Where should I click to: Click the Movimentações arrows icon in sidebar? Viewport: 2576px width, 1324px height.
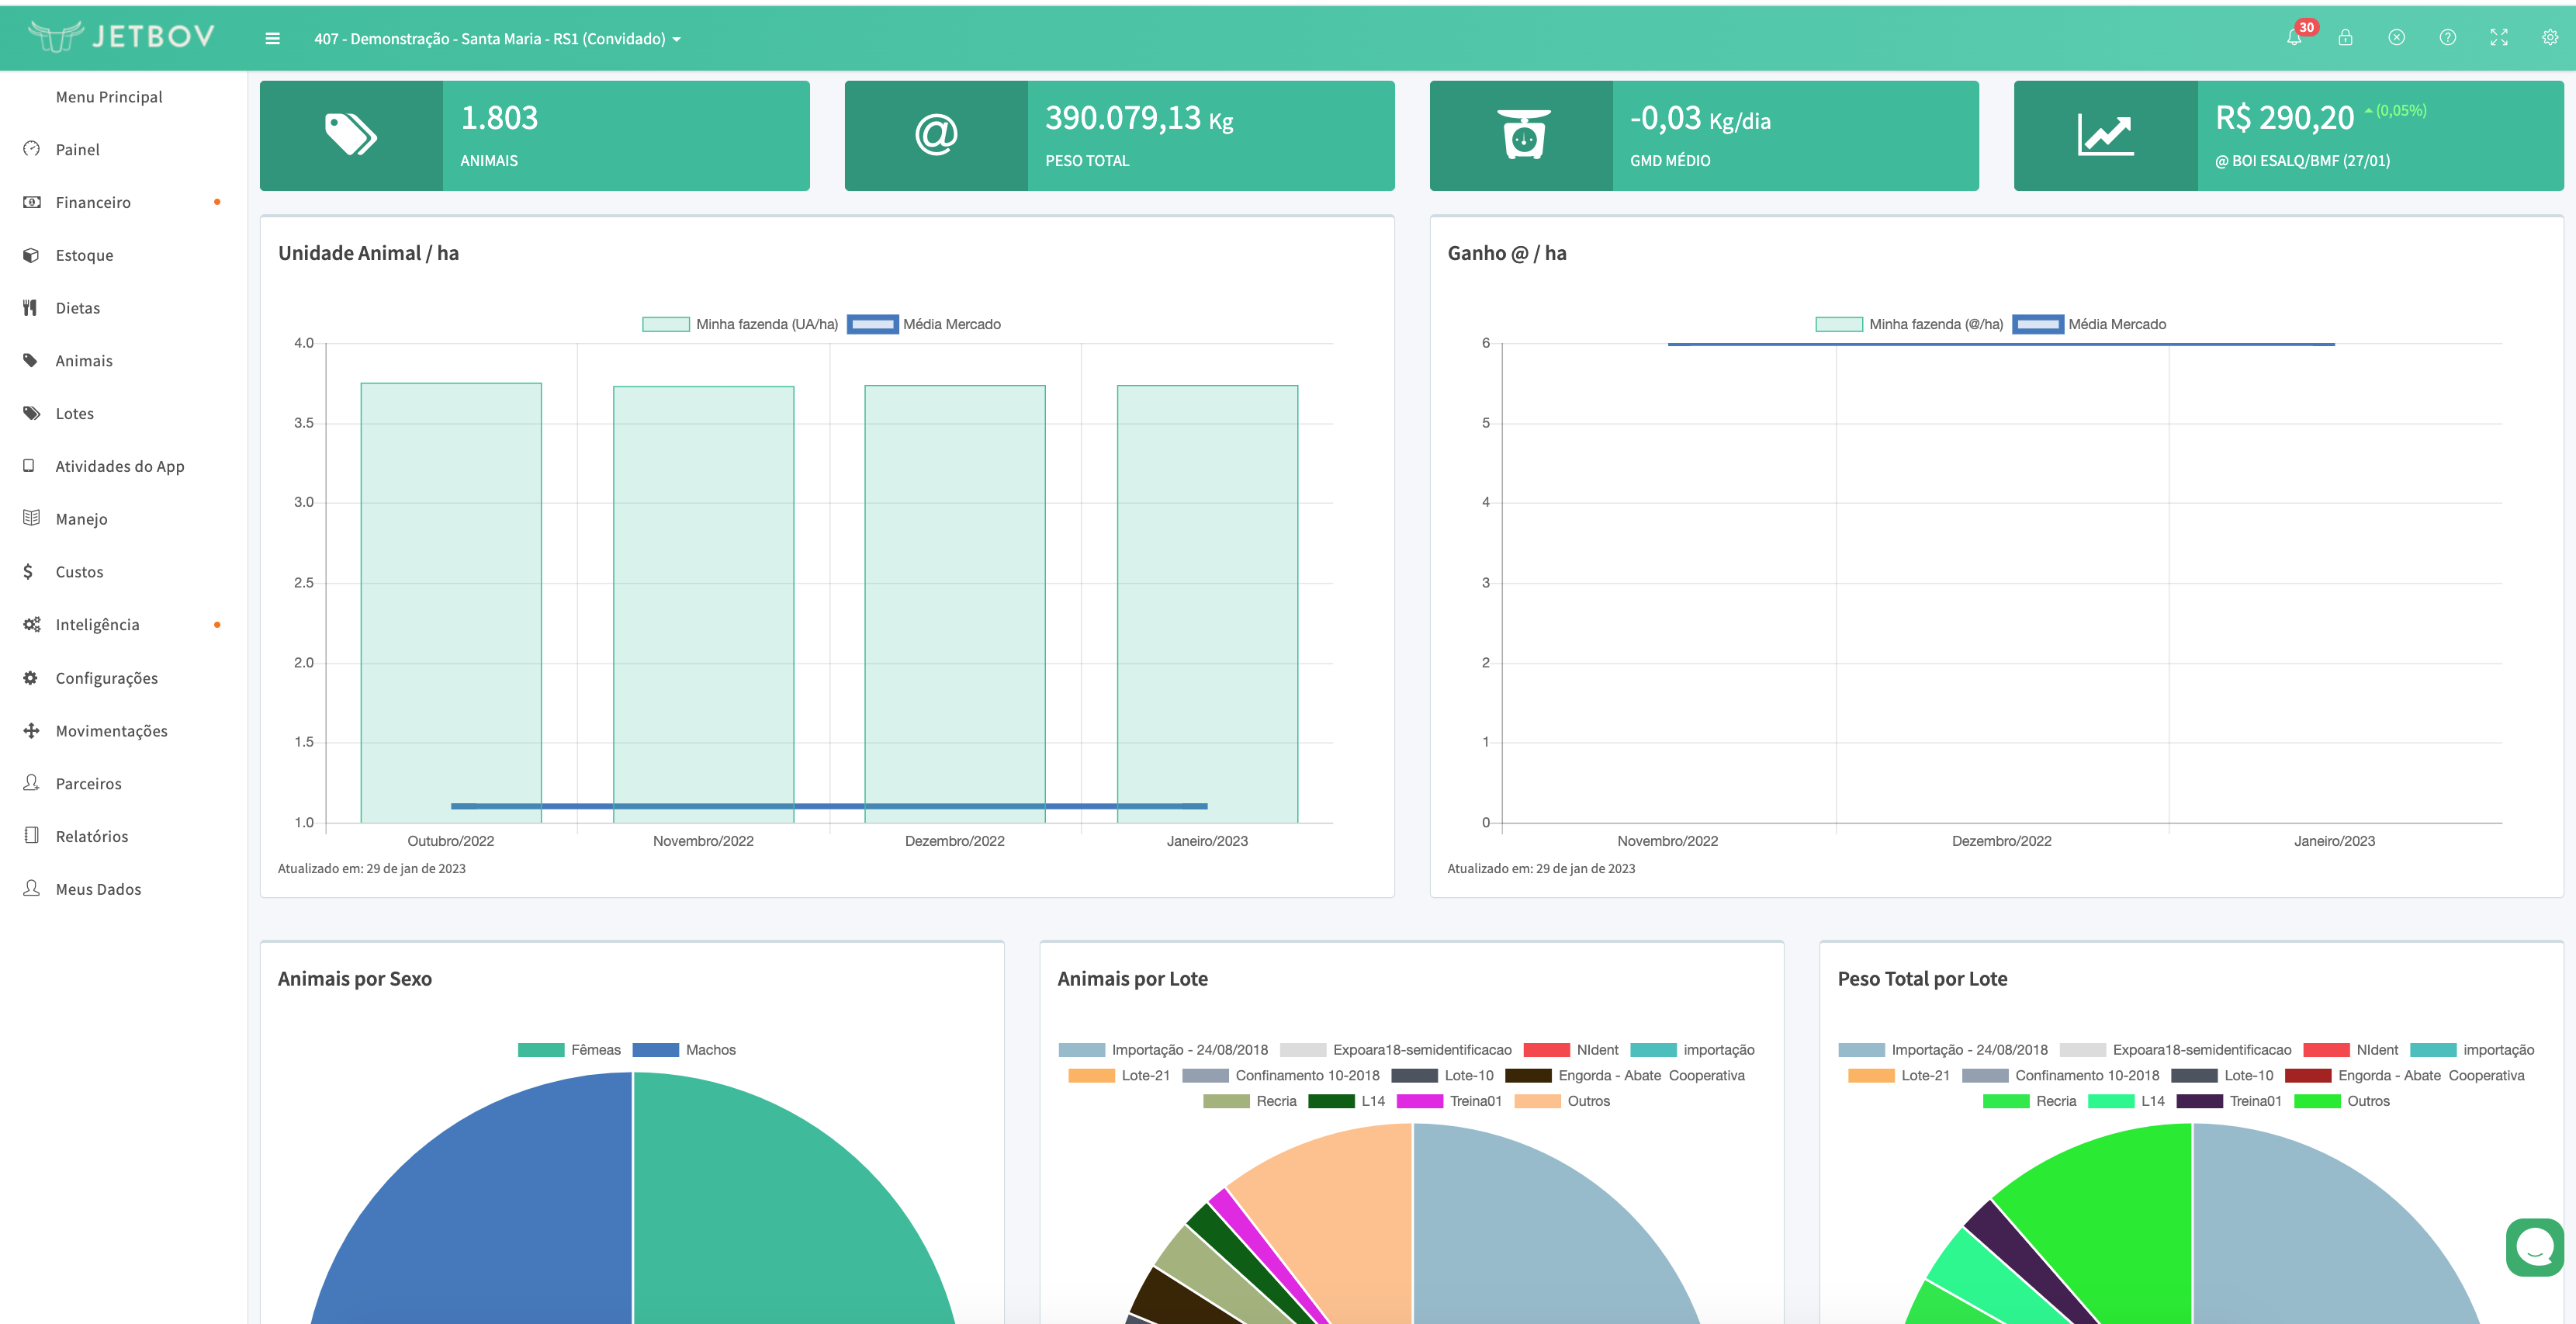[x=31, y=730]
